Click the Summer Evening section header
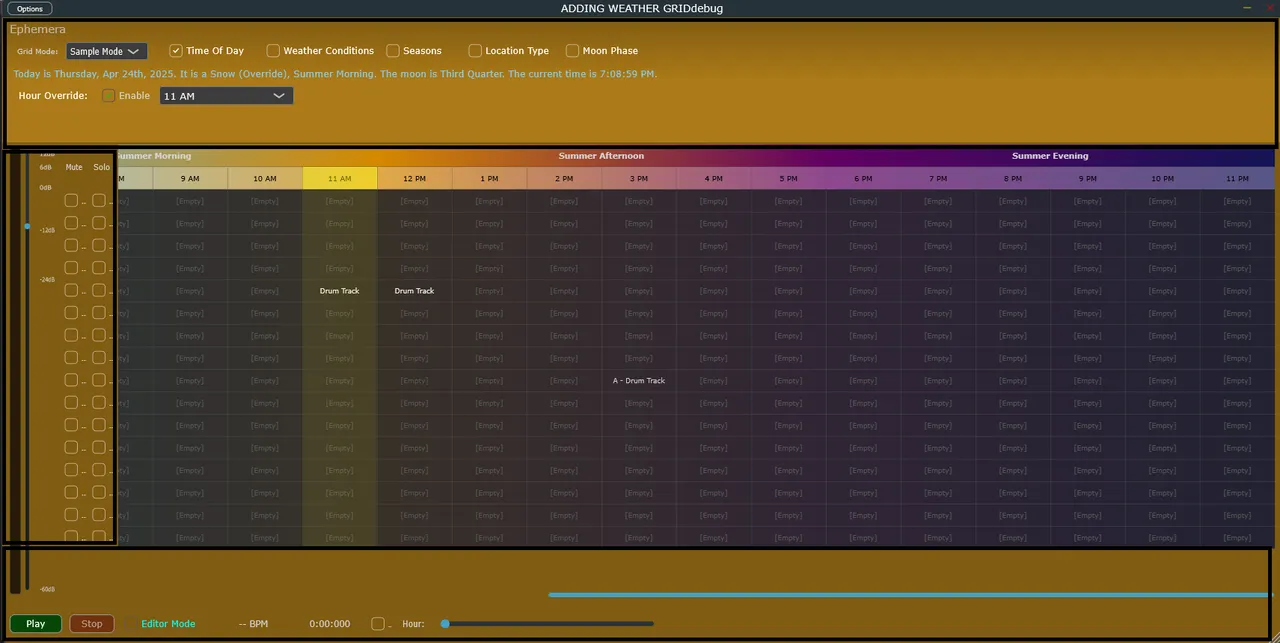Viewport: 1280px width, 643px height. [1050, 156]
